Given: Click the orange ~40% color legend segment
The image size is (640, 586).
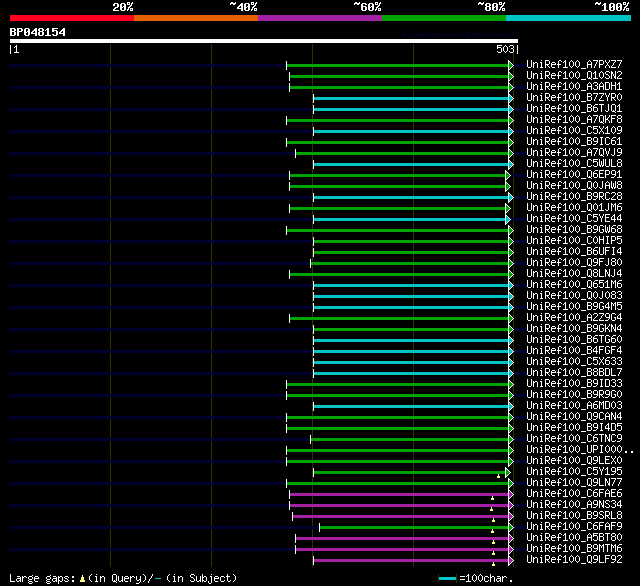Looking at the screenshot, I should 196,18.
